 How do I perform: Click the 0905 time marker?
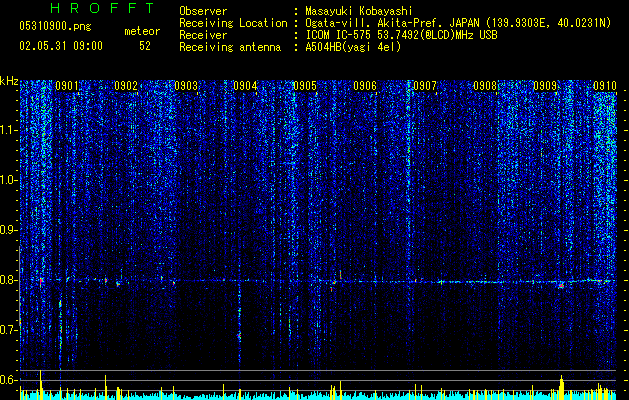(305, 86)
